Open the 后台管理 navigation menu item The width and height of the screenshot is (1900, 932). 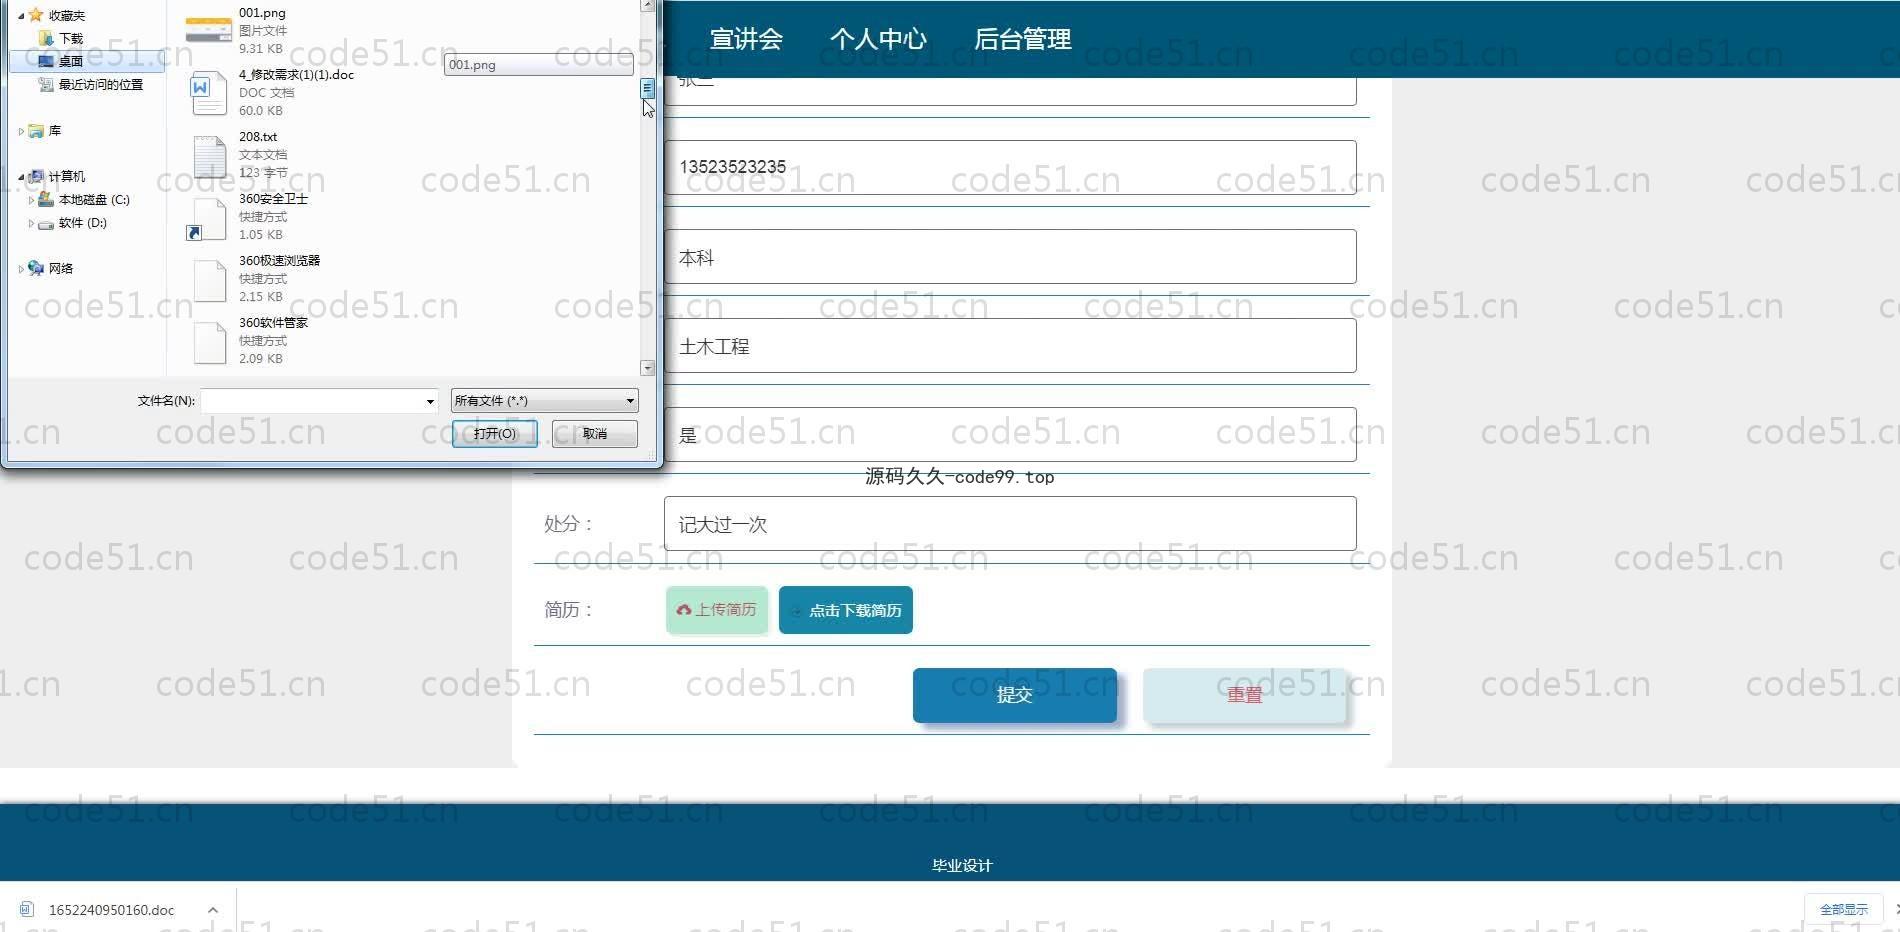point(1022,39)
